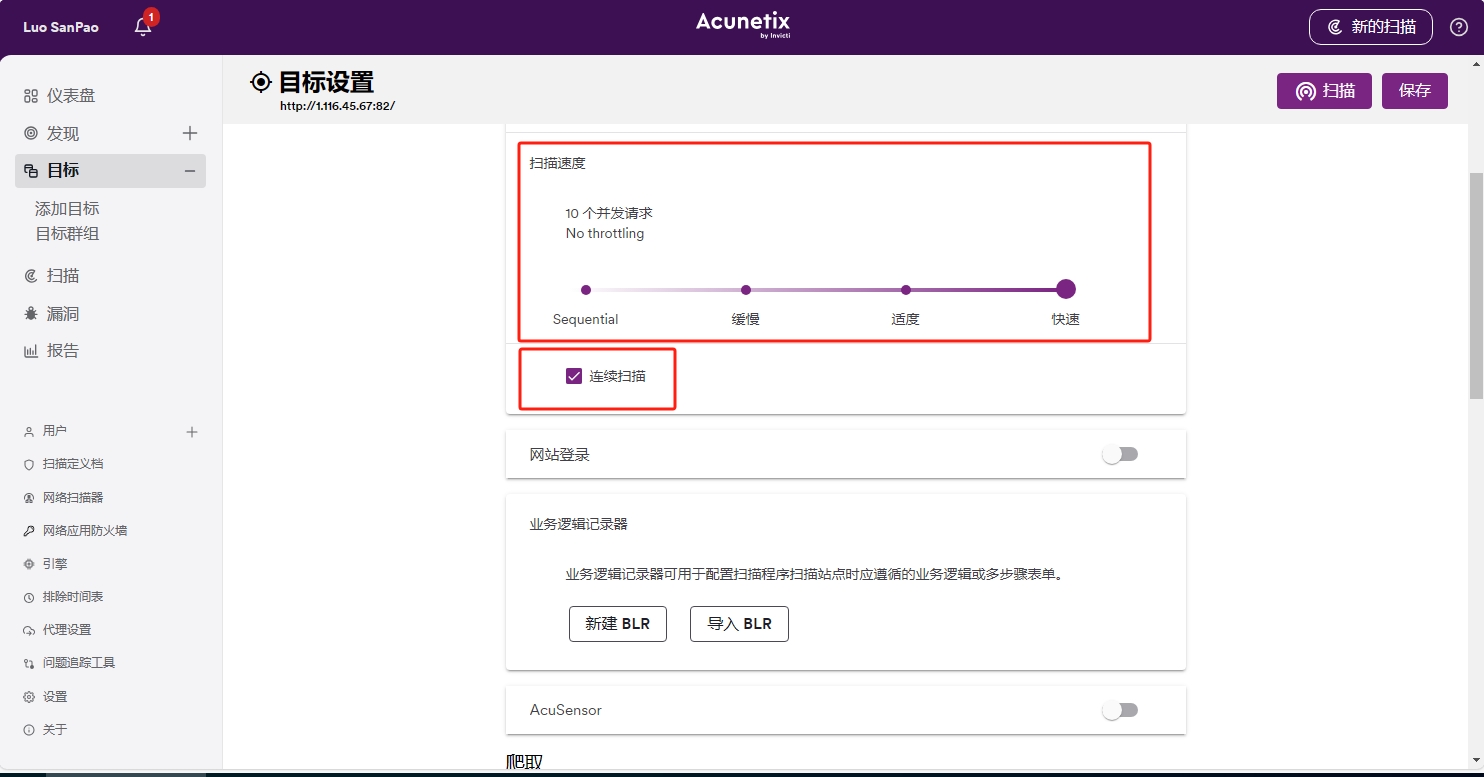Set scan speed slider to Sequential

click(586, 290)
